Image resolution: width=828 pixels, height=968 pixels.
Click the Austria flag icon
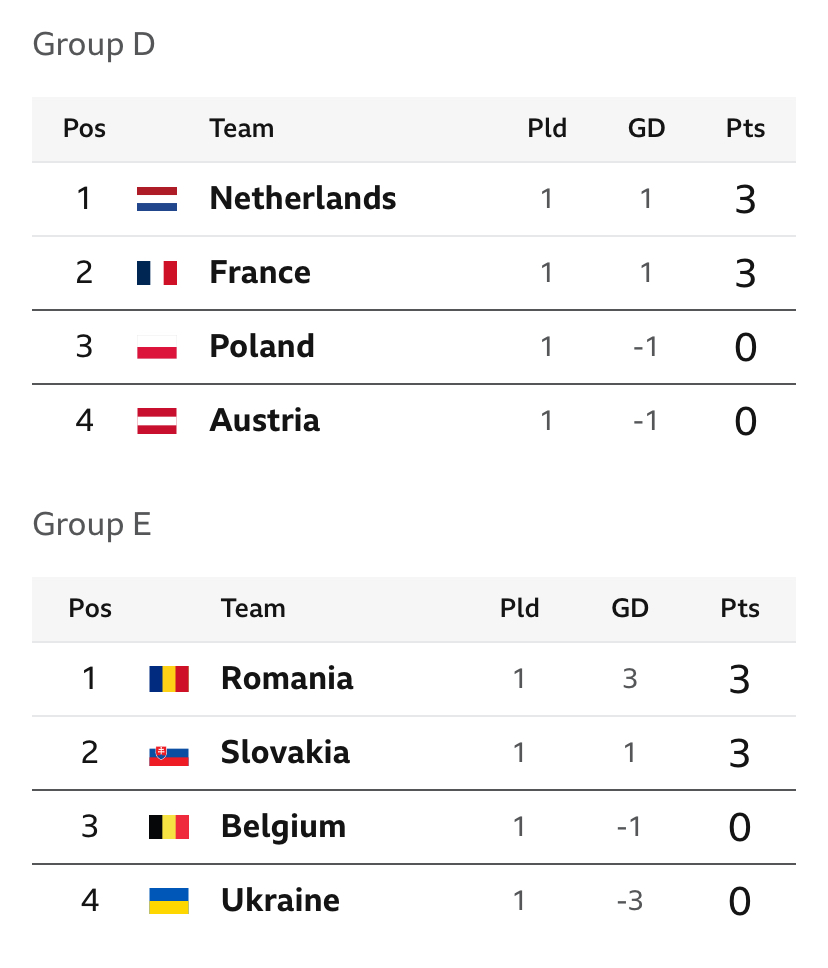tap(157, 421)
